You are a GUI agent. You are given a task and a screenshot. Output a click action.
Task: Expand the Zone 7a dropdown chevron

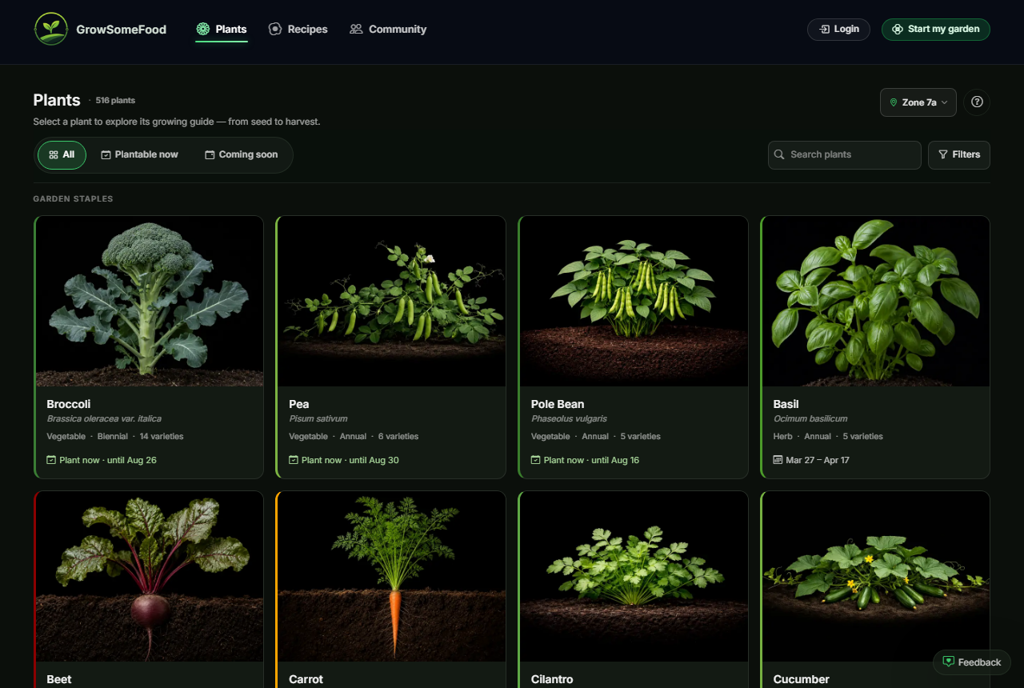tap(944, 102)
